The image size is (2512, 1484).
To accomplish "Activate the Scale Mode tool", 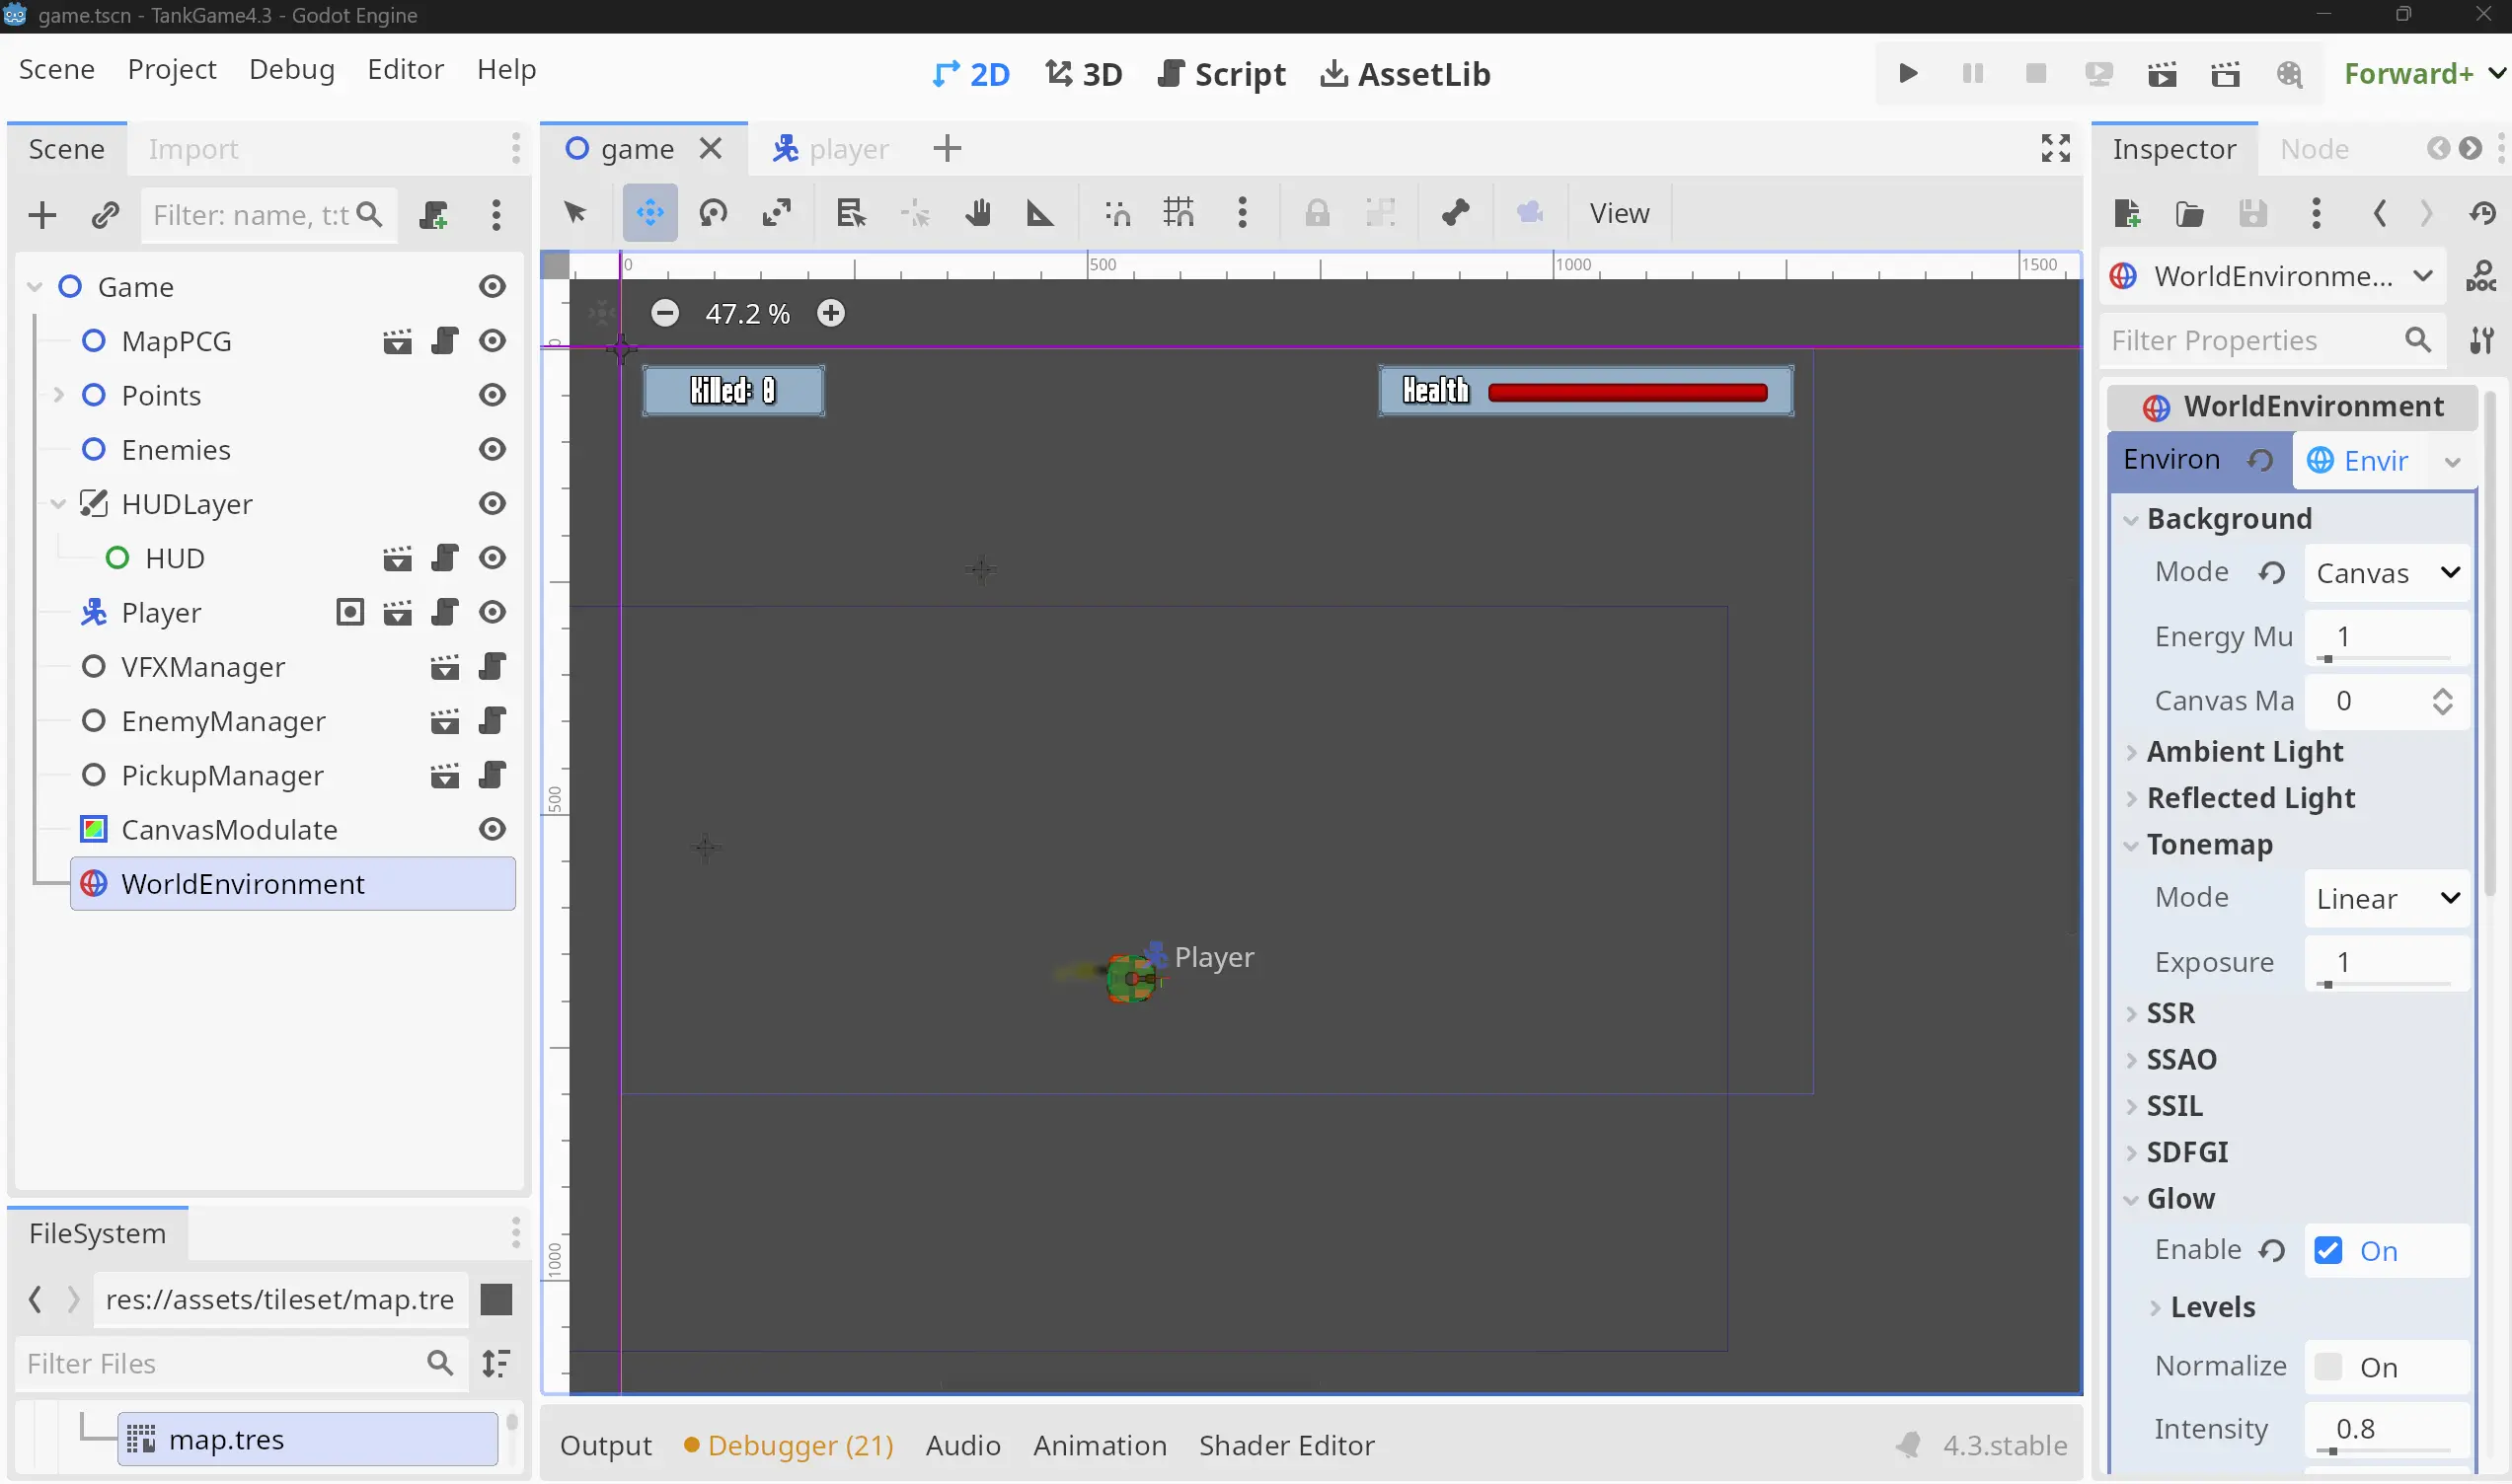I will click(x=776, y=212).
